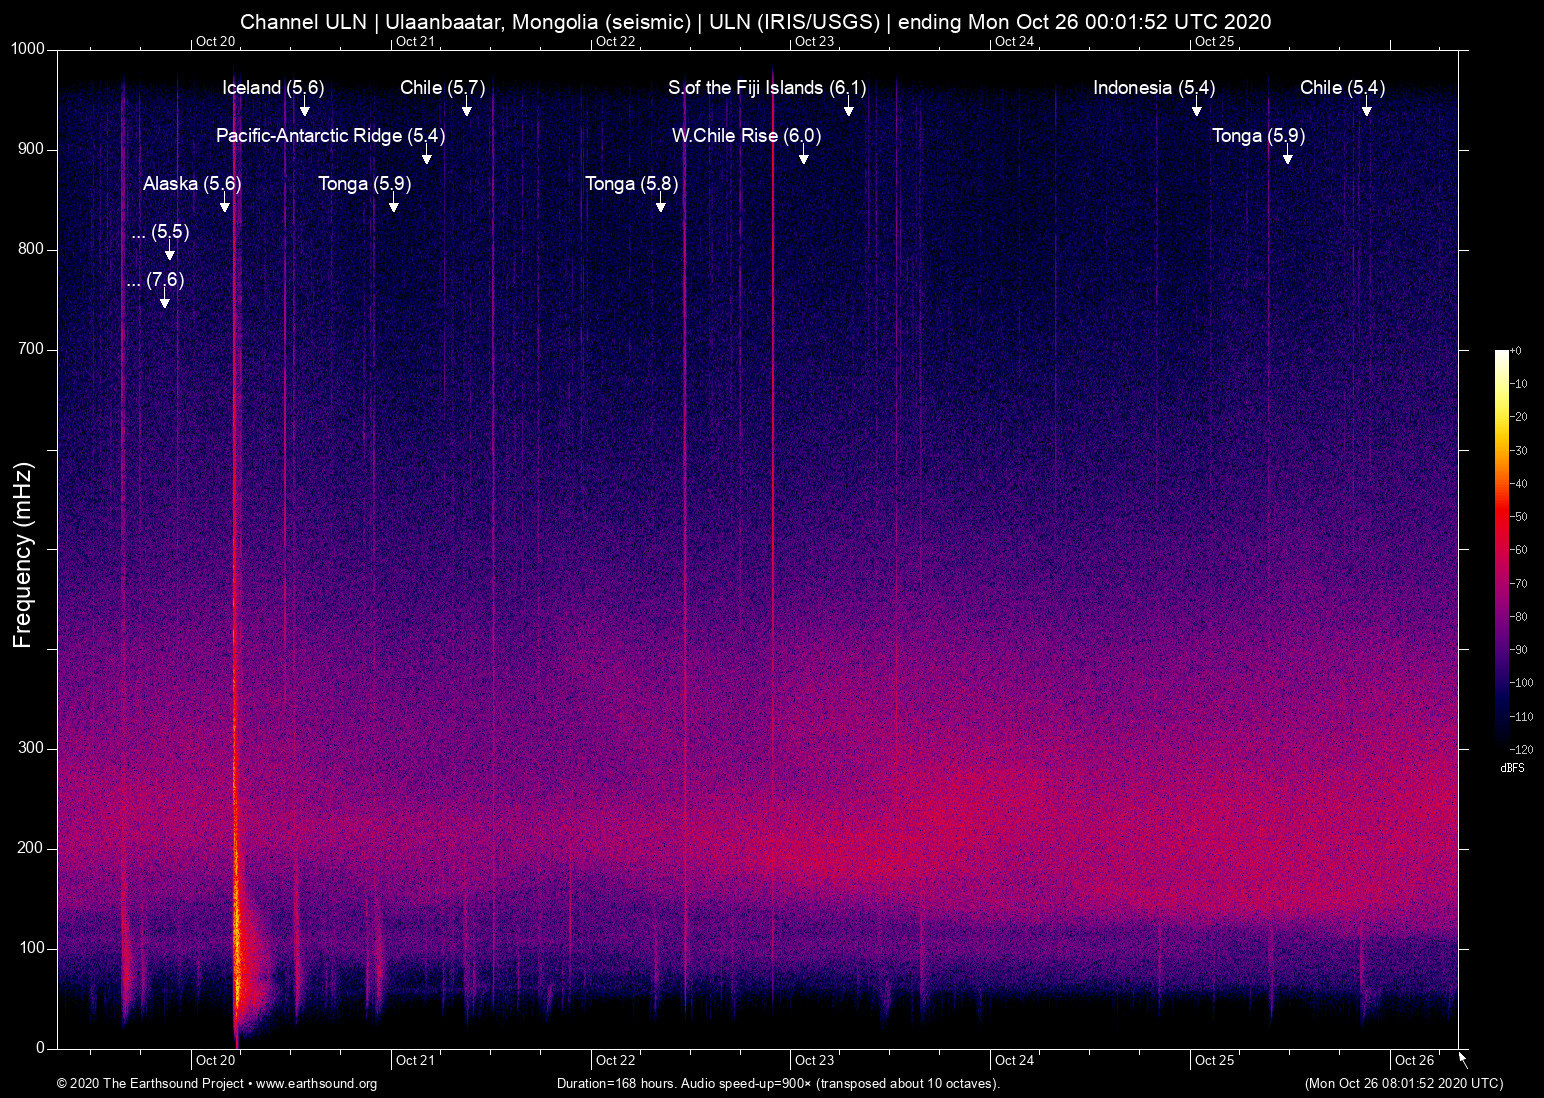The width and height of the screenshot is (1544, 1098).
Task: Select the Oct 26 date label
Action: [x=1414, y=1060]
